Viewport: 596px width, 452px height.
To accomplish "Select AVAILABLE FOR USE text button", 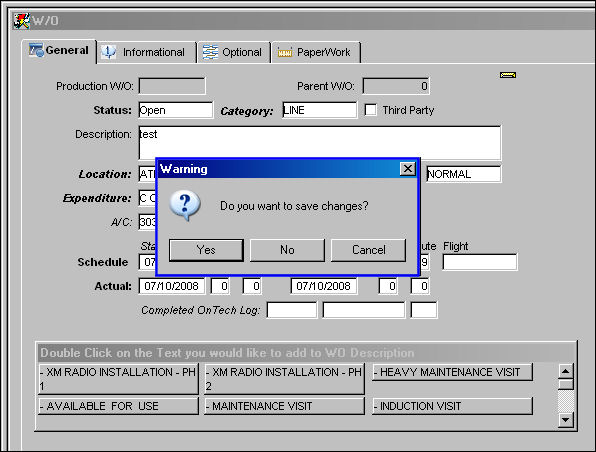I will click(118, 406).
